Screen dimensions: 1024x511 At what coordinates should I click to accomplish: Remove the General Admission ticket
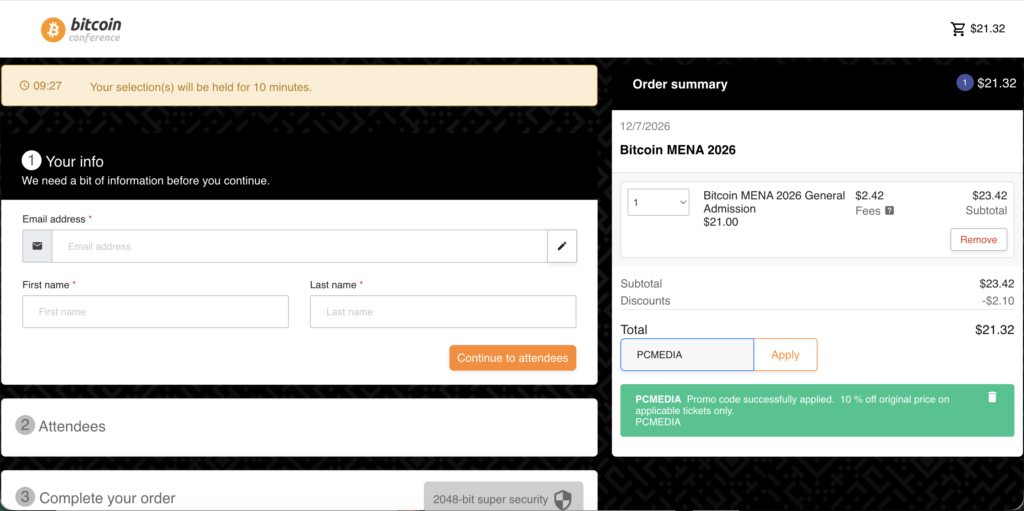point(978,240)
